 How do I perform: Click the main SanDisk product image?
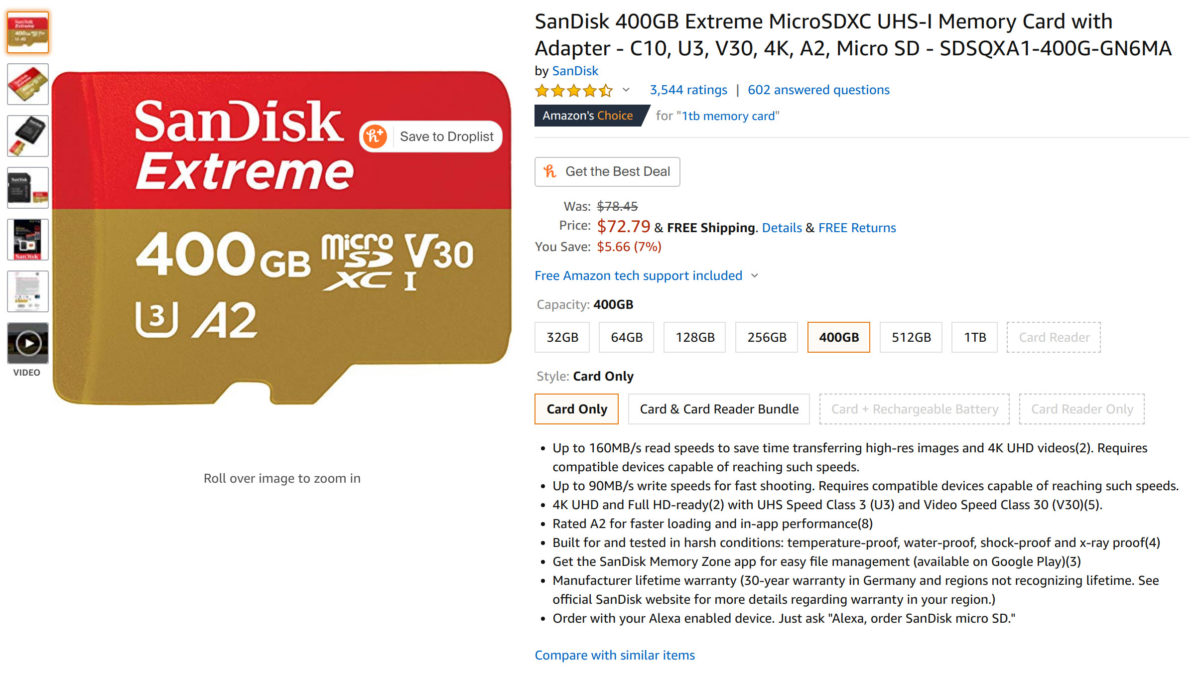282,238
